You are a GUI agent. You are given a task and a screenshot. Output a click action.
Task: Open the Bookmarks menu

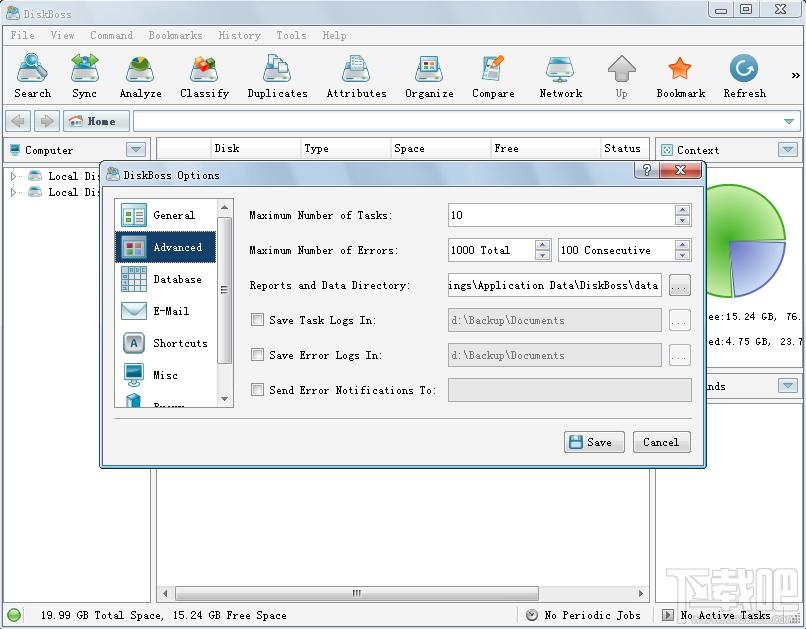coord(175,35)
